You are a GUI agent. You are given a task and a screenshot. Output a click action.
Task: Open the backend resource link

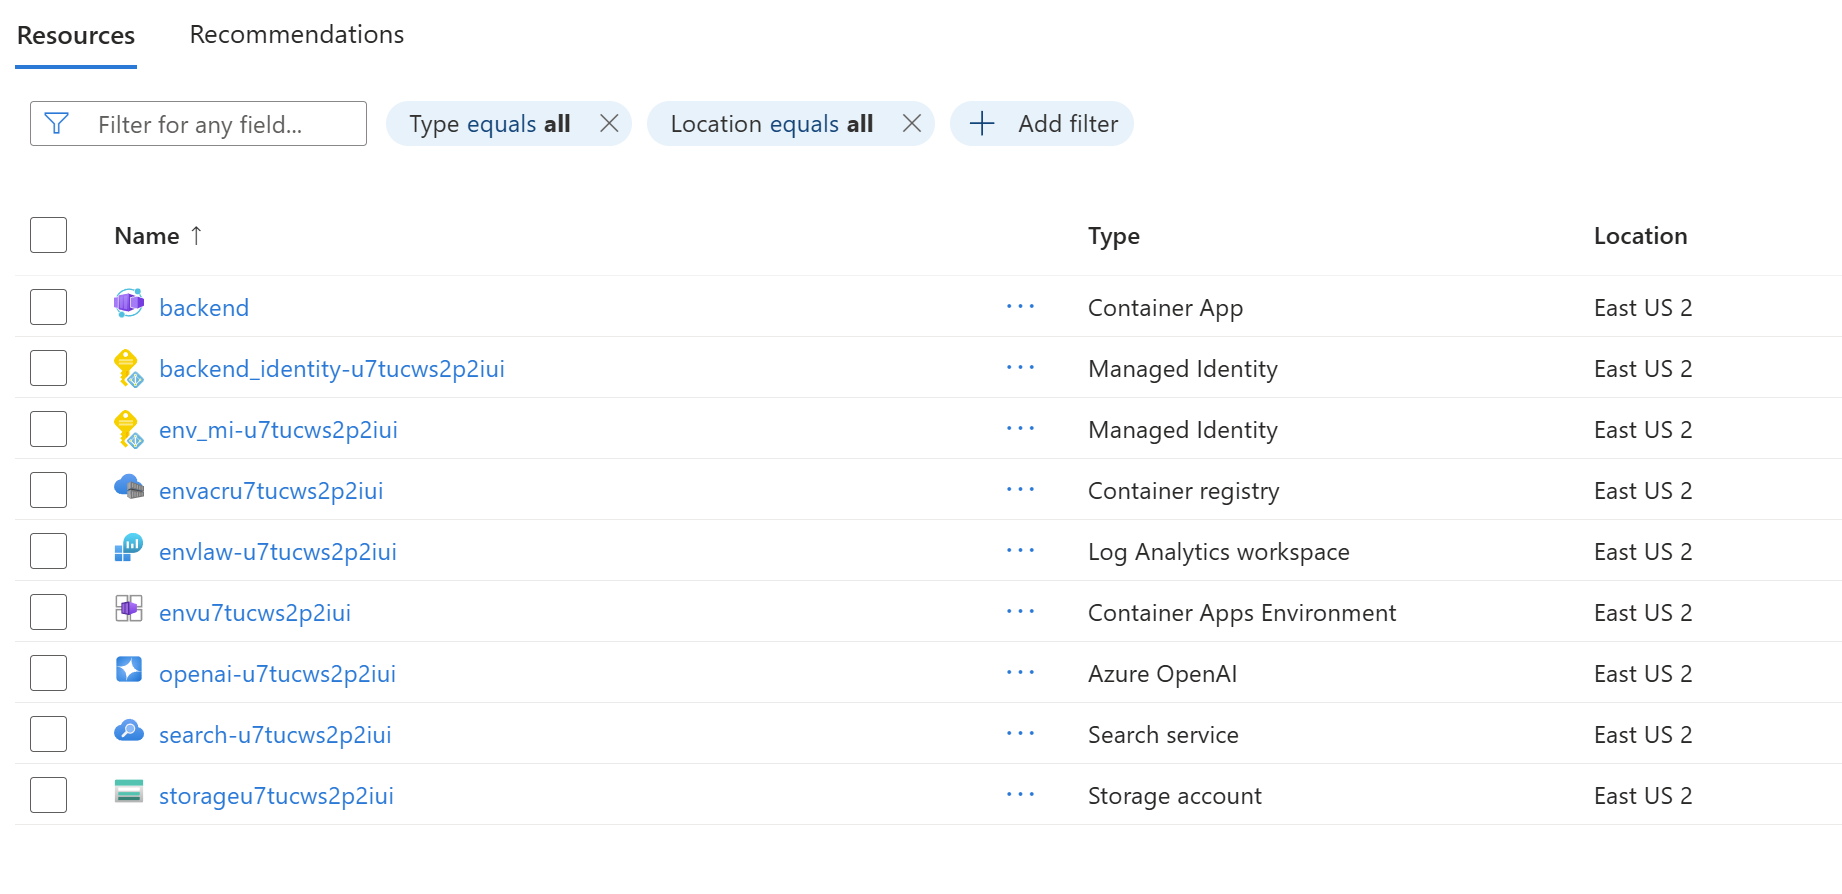tap(204, 307)
